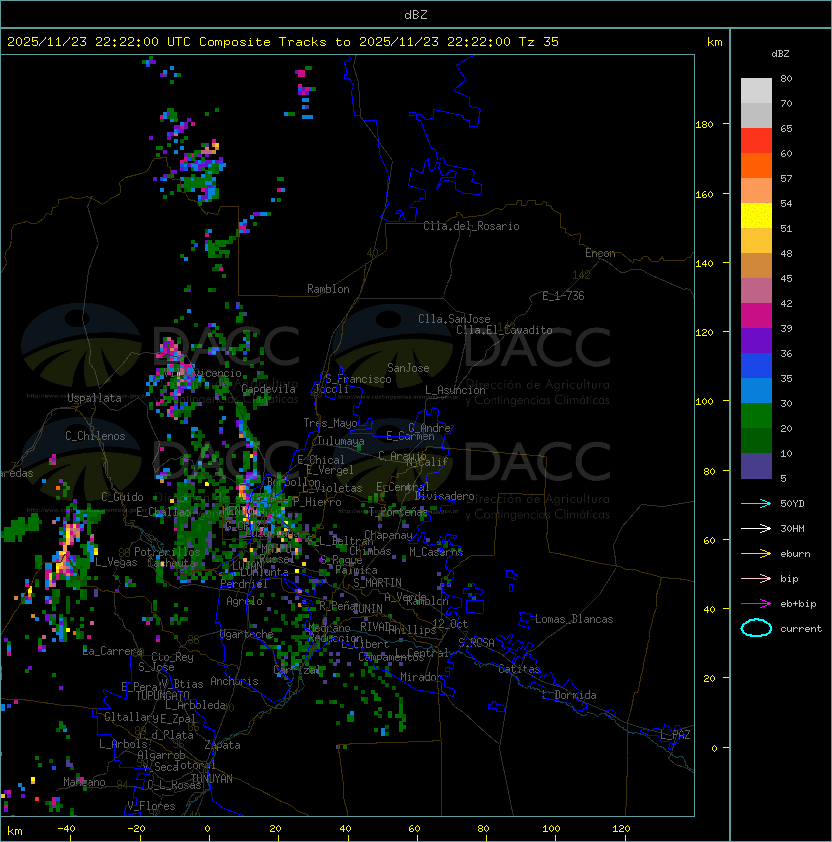Screen dimensions: 832x842
Task: Click the pink bip arrow in legend
Action: point(756,578)
